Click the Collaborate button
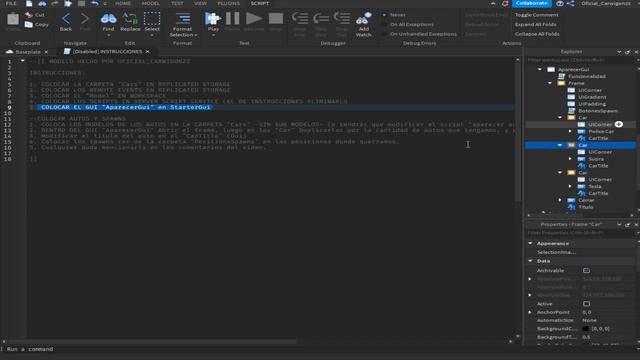Image resolution: width=640 pixels, height=360 pixels. pos(531,3)
